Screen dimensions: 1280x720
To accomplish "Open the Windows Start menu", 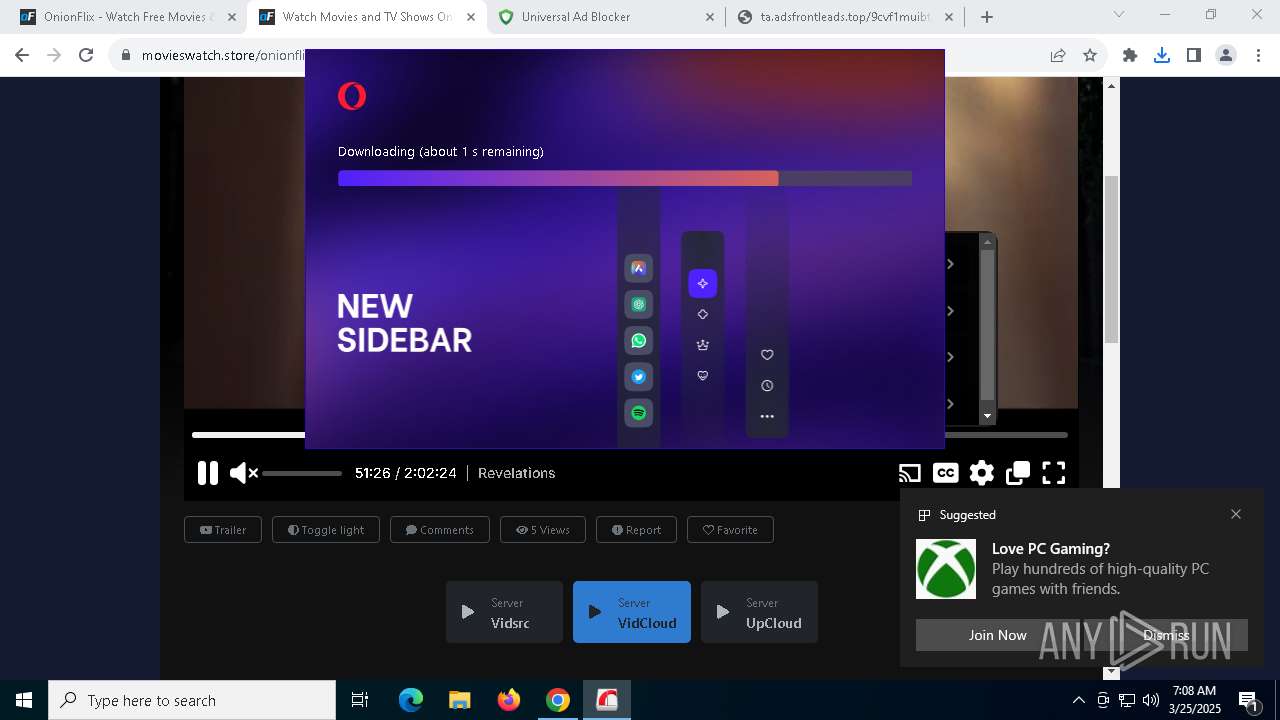I will point(24,700).
